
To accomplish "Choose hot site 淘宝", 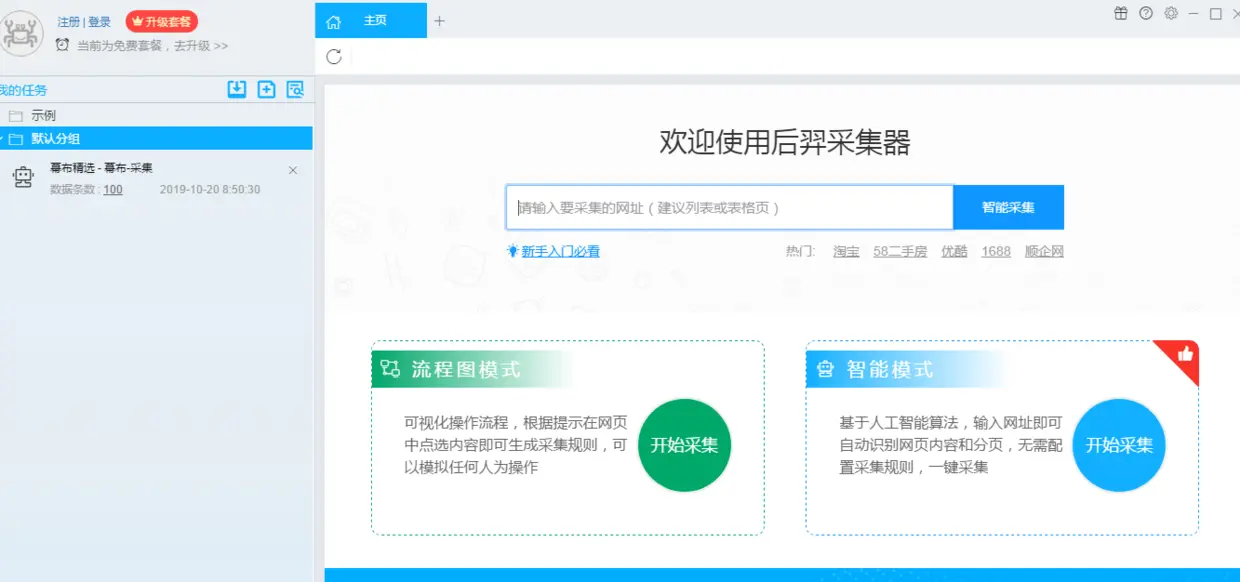I will pyautogui.click(x=846, y=251).
